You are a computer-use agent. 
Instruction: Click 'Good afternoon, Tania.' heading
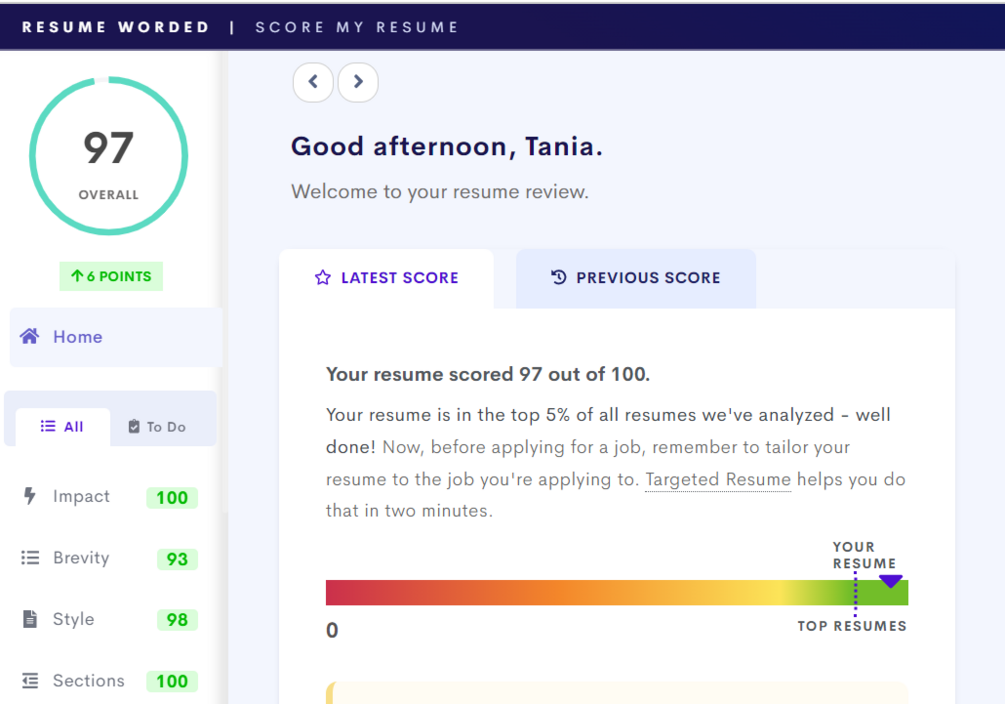point(447,147)
